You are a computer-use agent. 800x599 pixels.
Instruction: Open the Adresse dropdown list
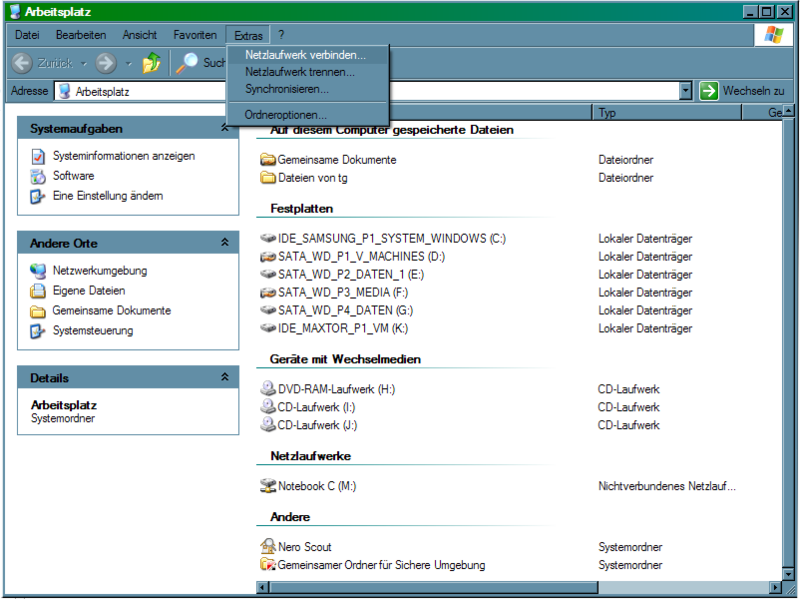tap(686, 90)
